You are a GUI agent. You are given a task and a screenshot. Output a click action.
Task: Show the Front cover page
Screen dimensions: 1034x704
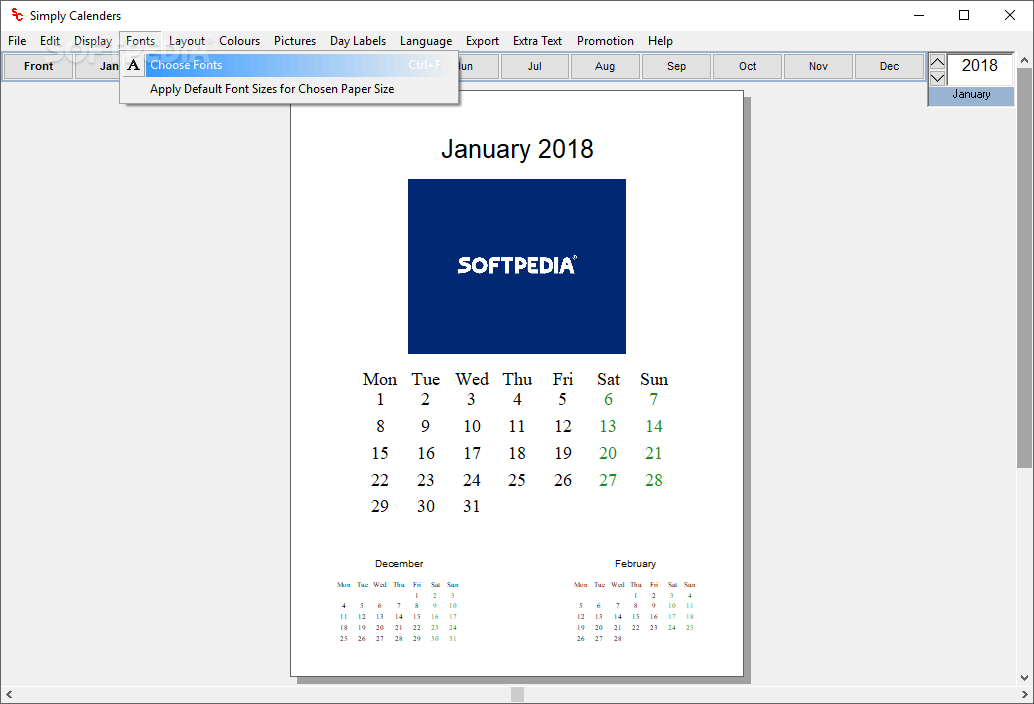pyautogui.click(x=38, y=66)
